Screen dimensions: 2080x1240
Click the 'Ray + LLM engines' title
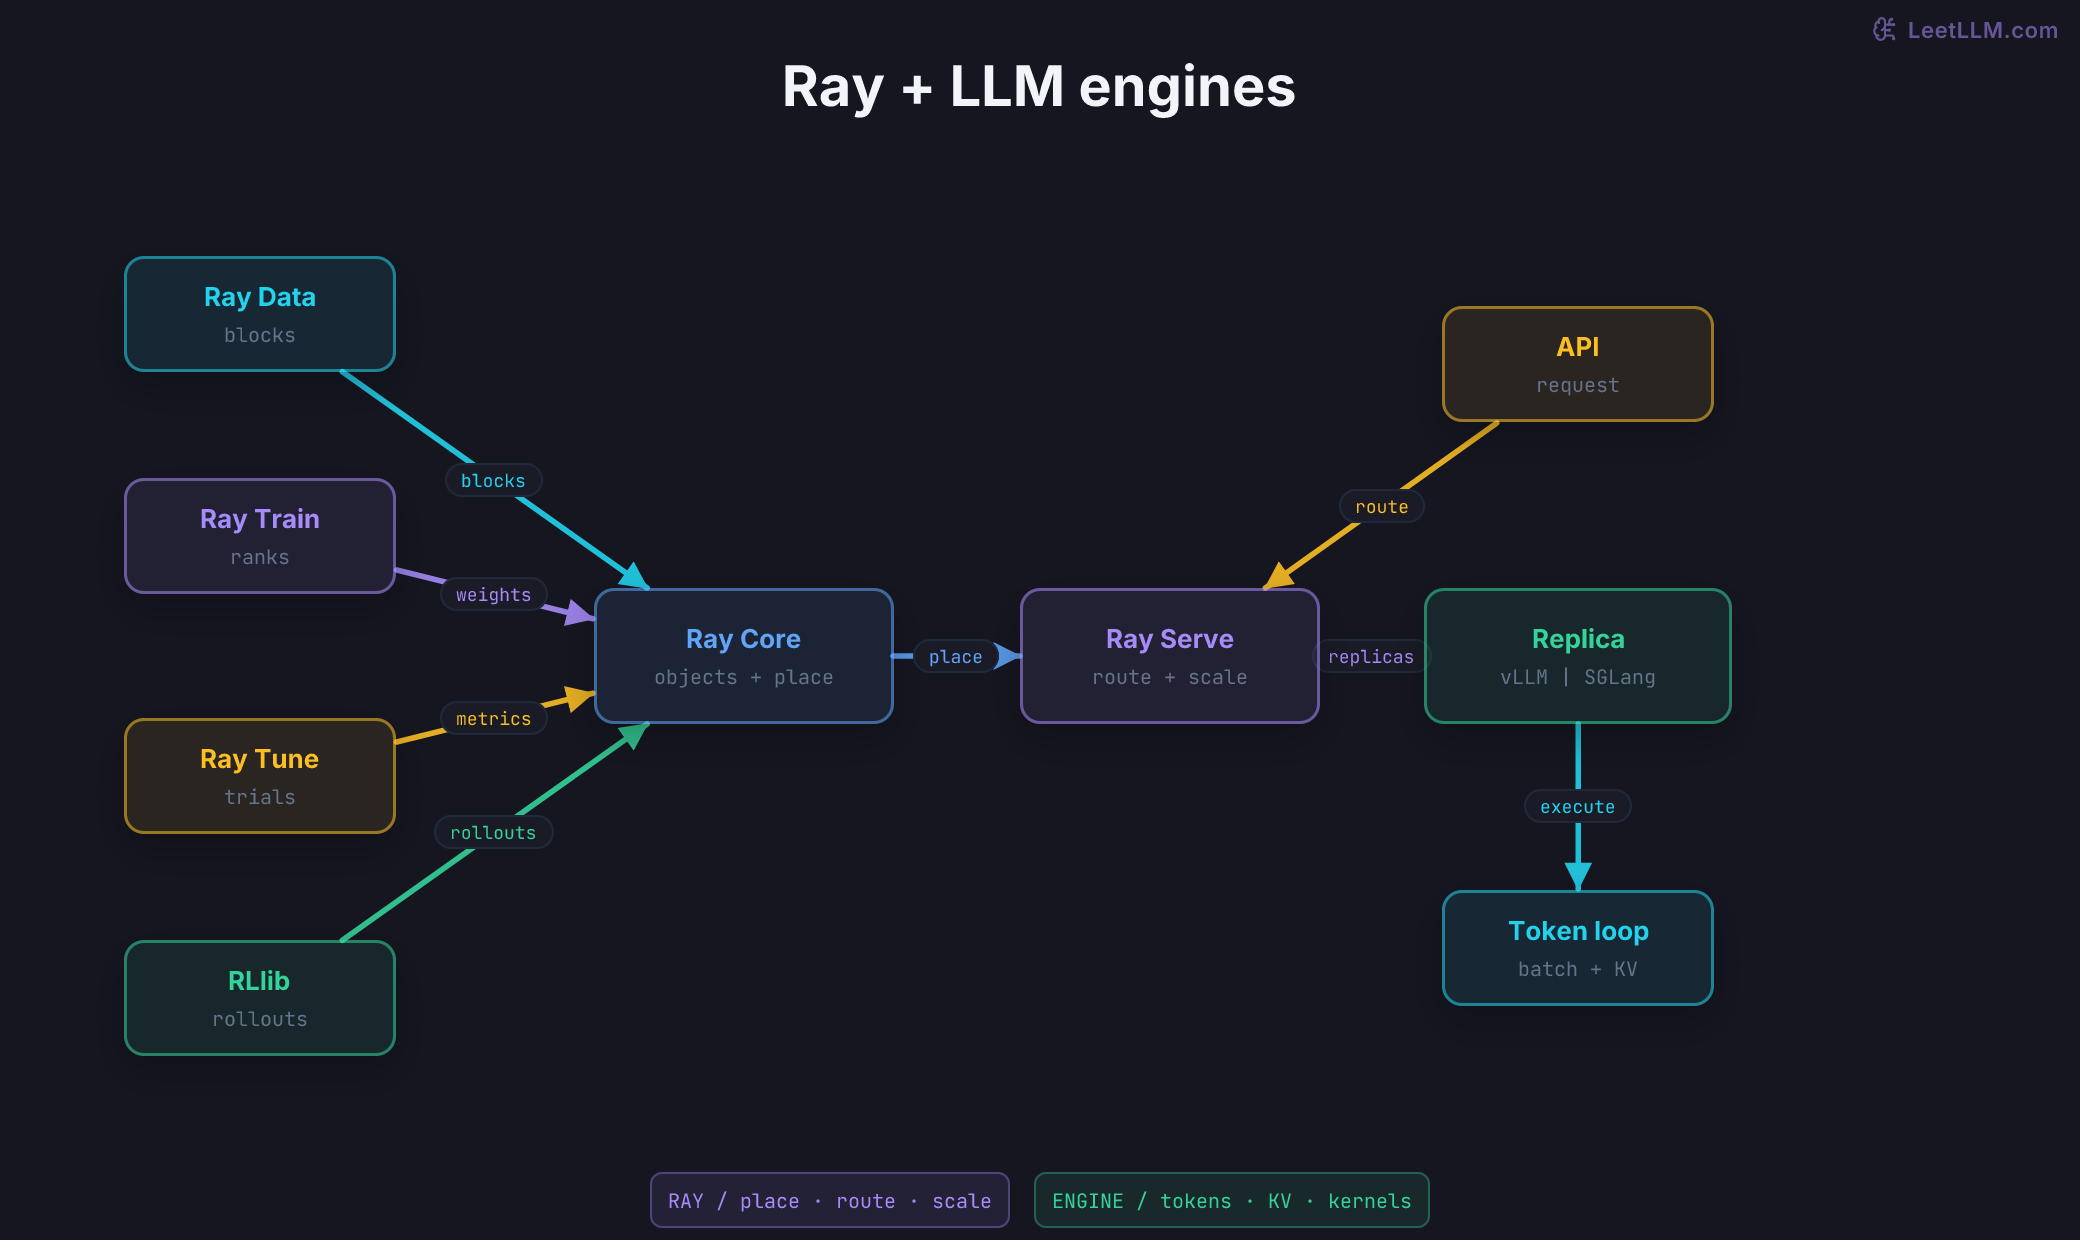(x=1039, y=87)
